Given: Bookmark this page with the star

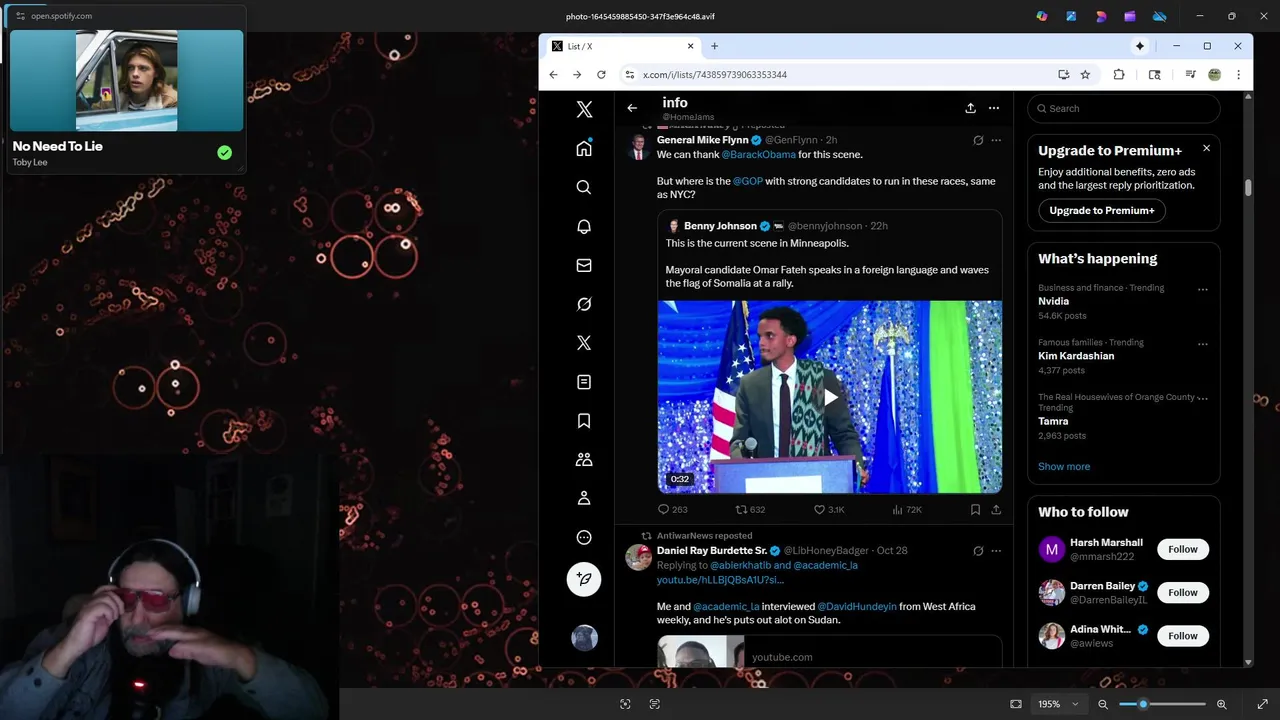Looking at the screenshot, I should (x=1085, y=74).
